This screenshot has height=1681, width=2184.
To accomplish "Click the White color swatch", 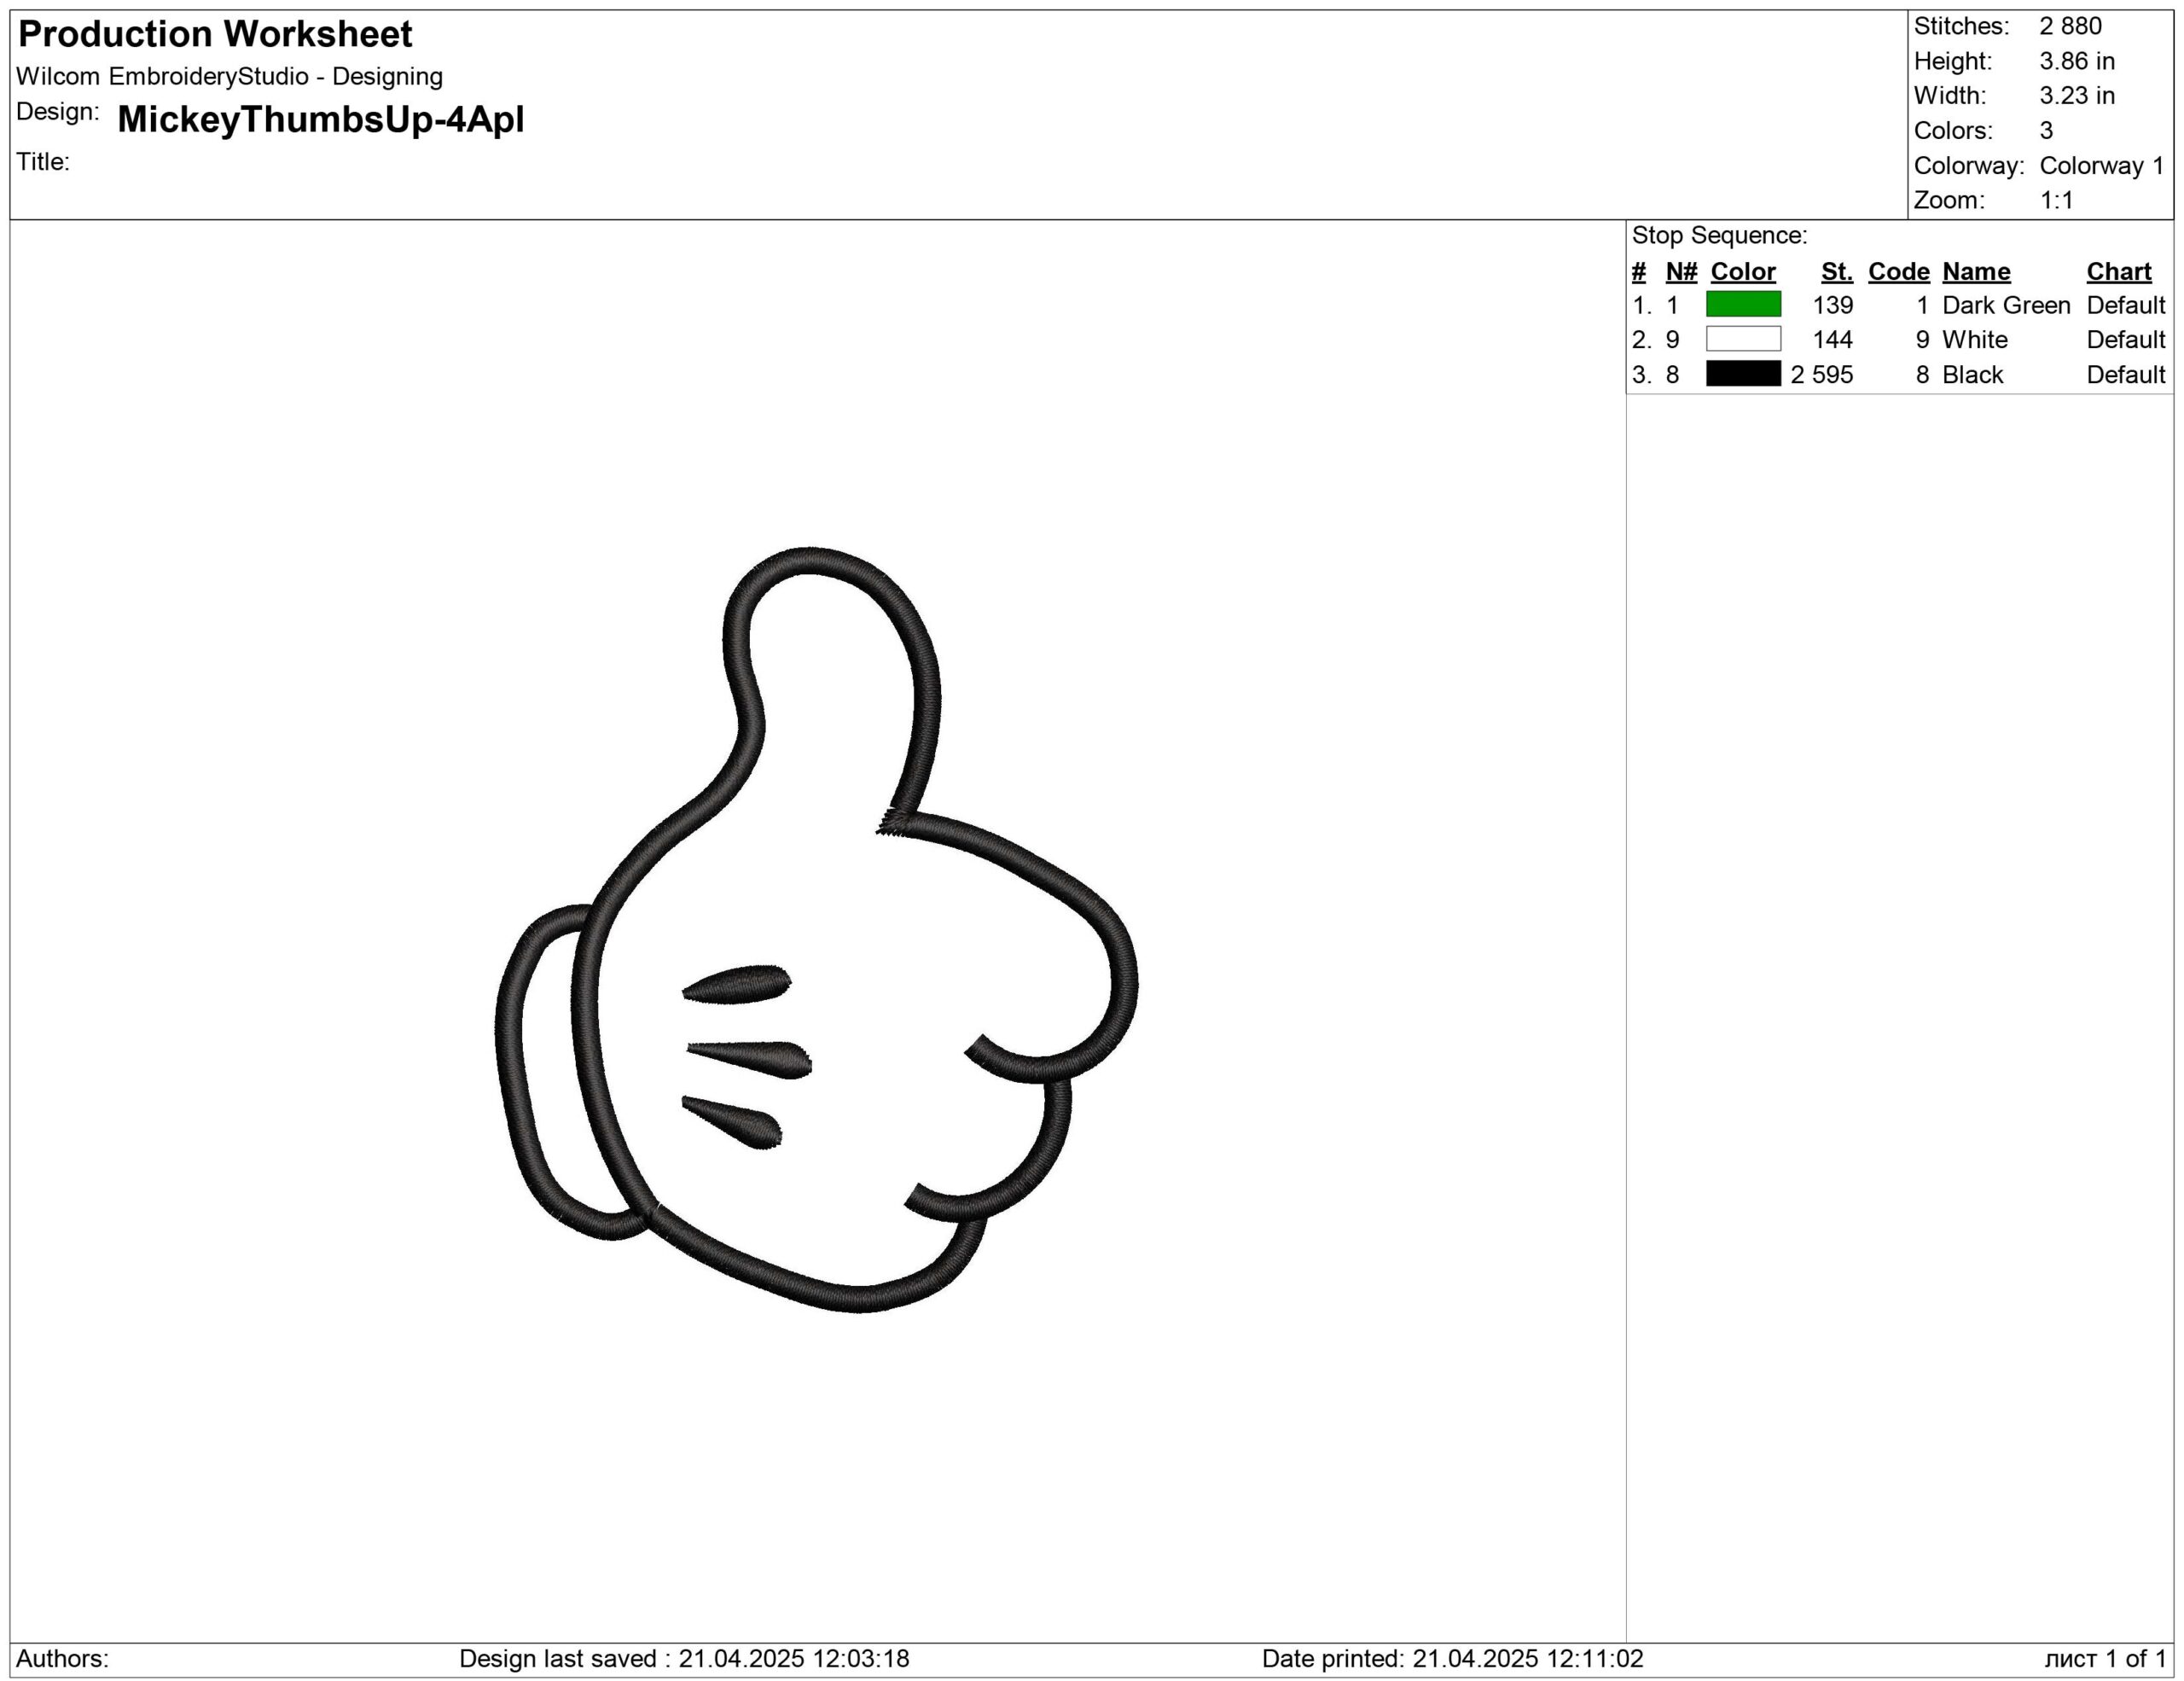I will coord(1743,339).
